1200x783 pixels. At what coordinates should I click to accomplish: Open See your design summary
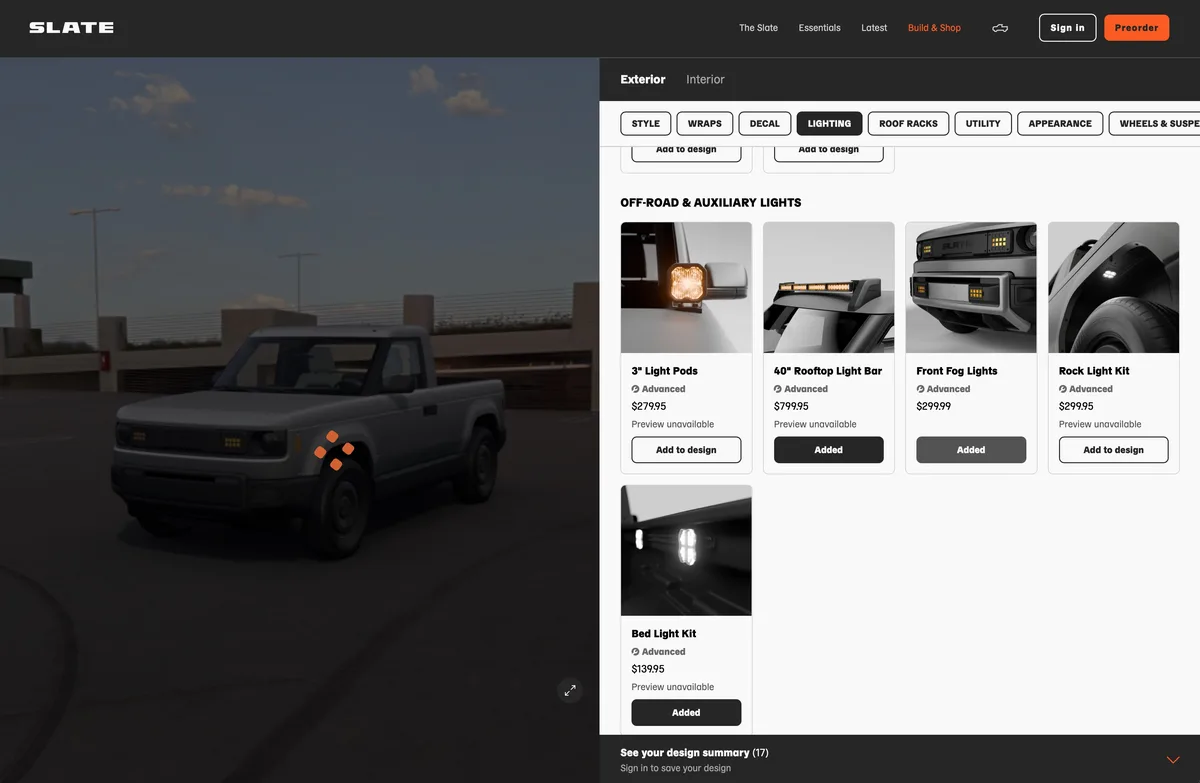[694, 753]
